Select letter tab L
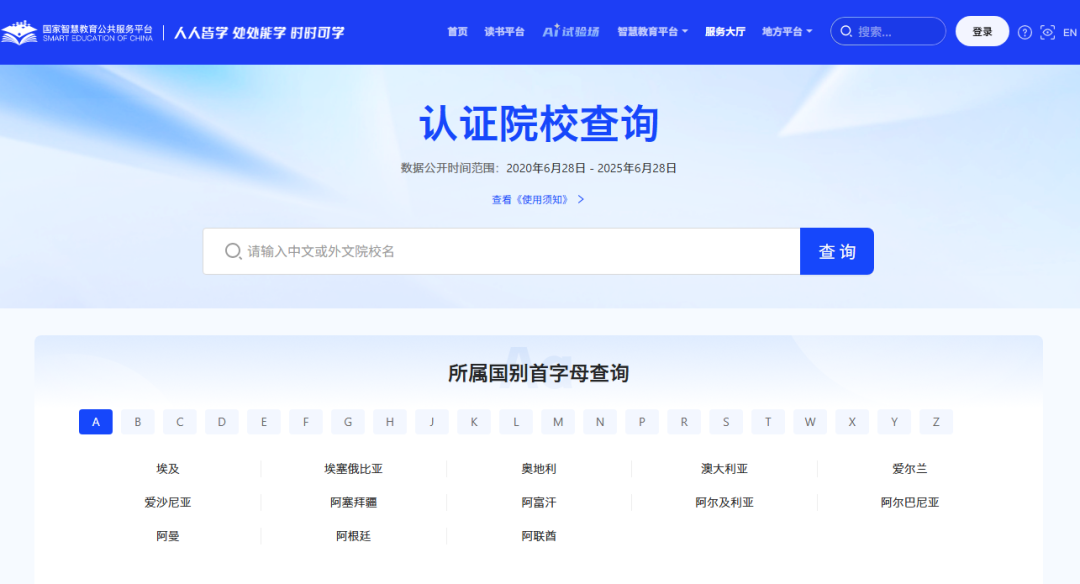The image size is (1080, 584). tap(516, 422)
